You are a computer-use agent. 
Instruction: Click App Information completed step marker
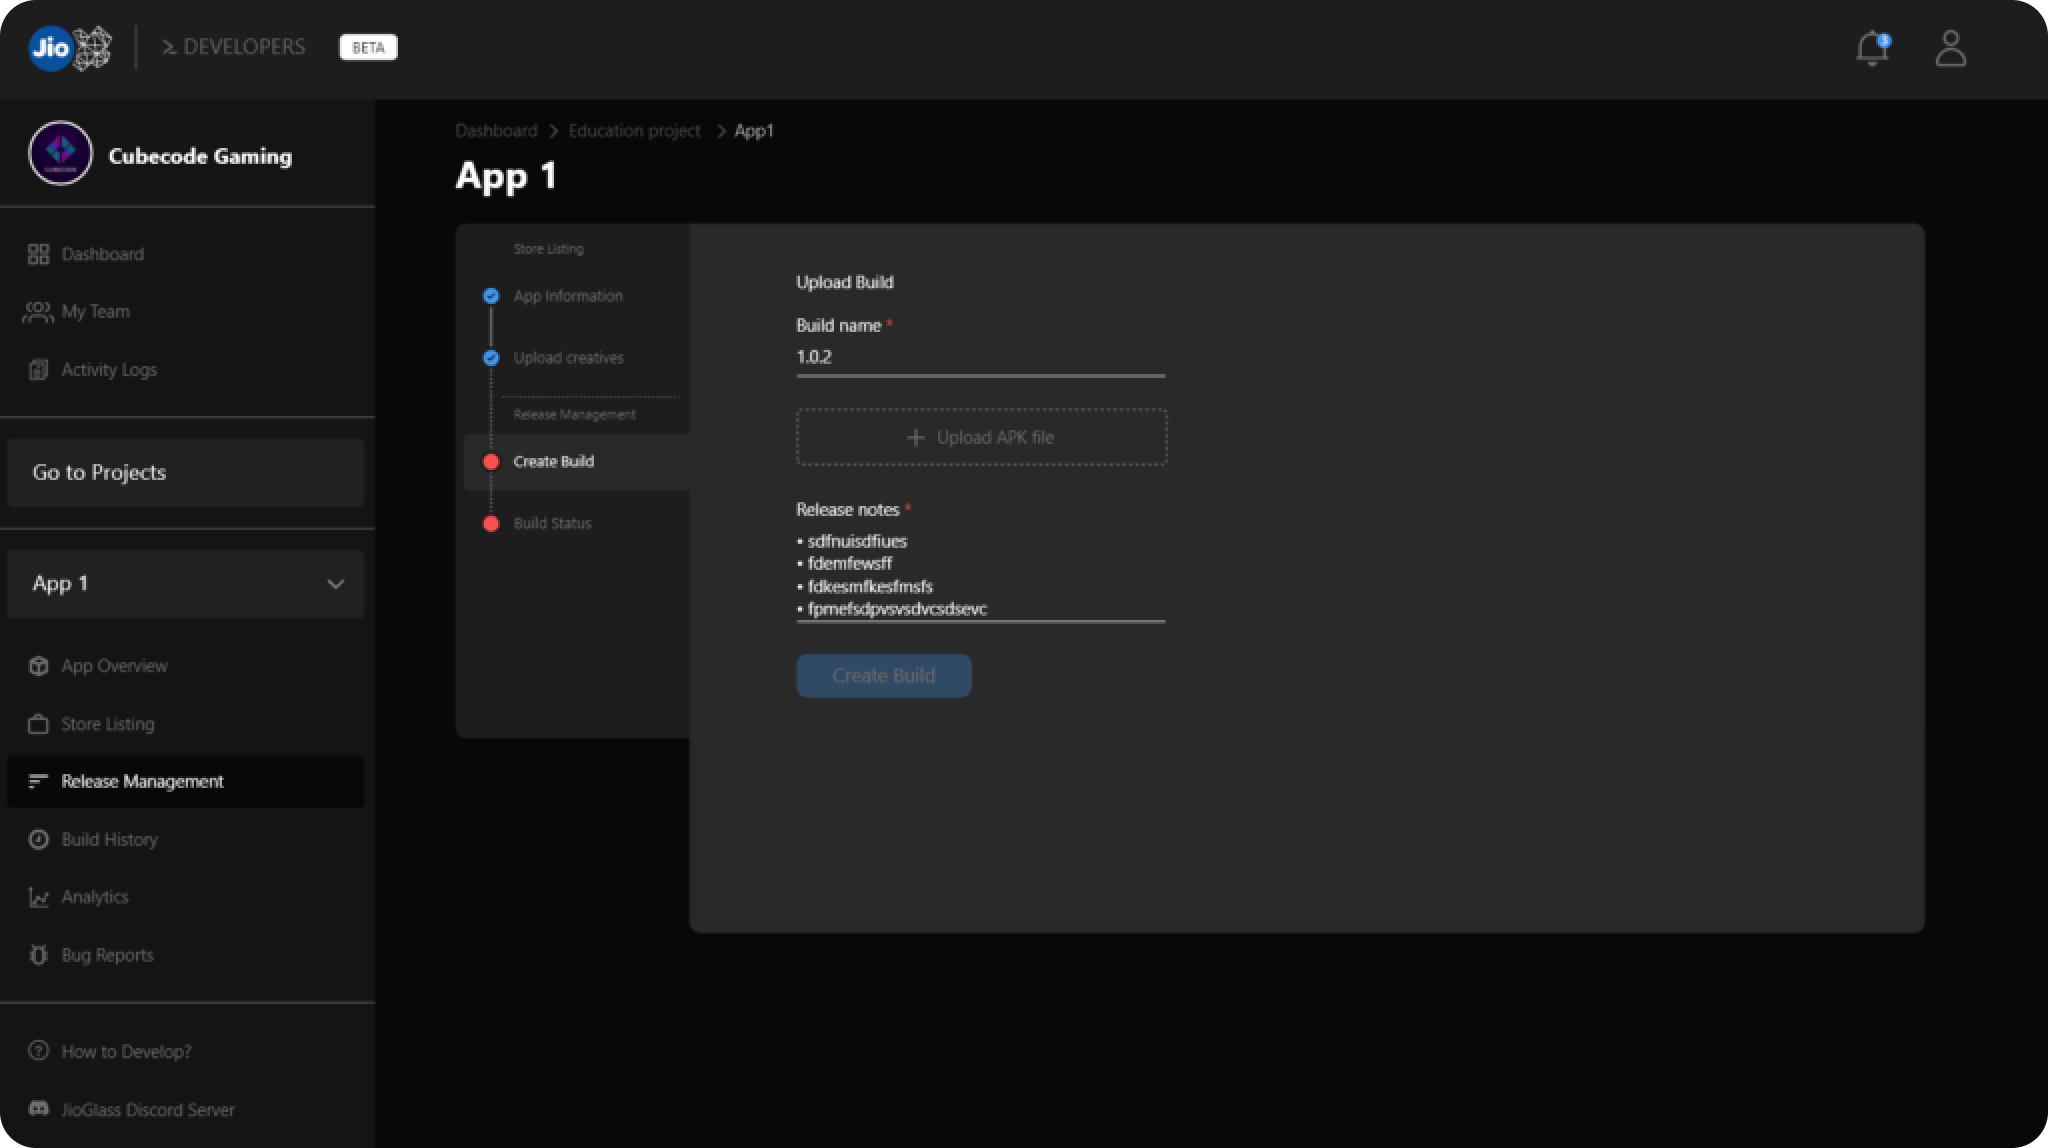490,296
